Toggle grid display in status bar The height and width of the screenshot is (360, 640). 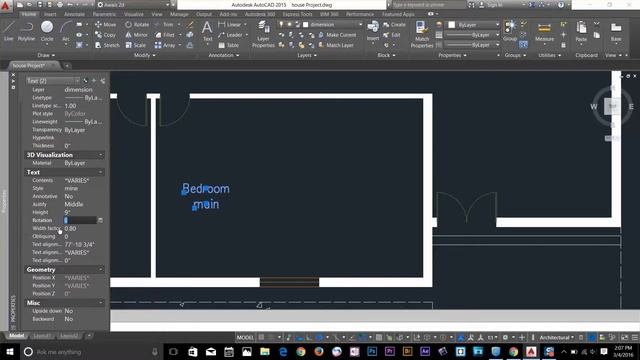[x=261, y=338]
